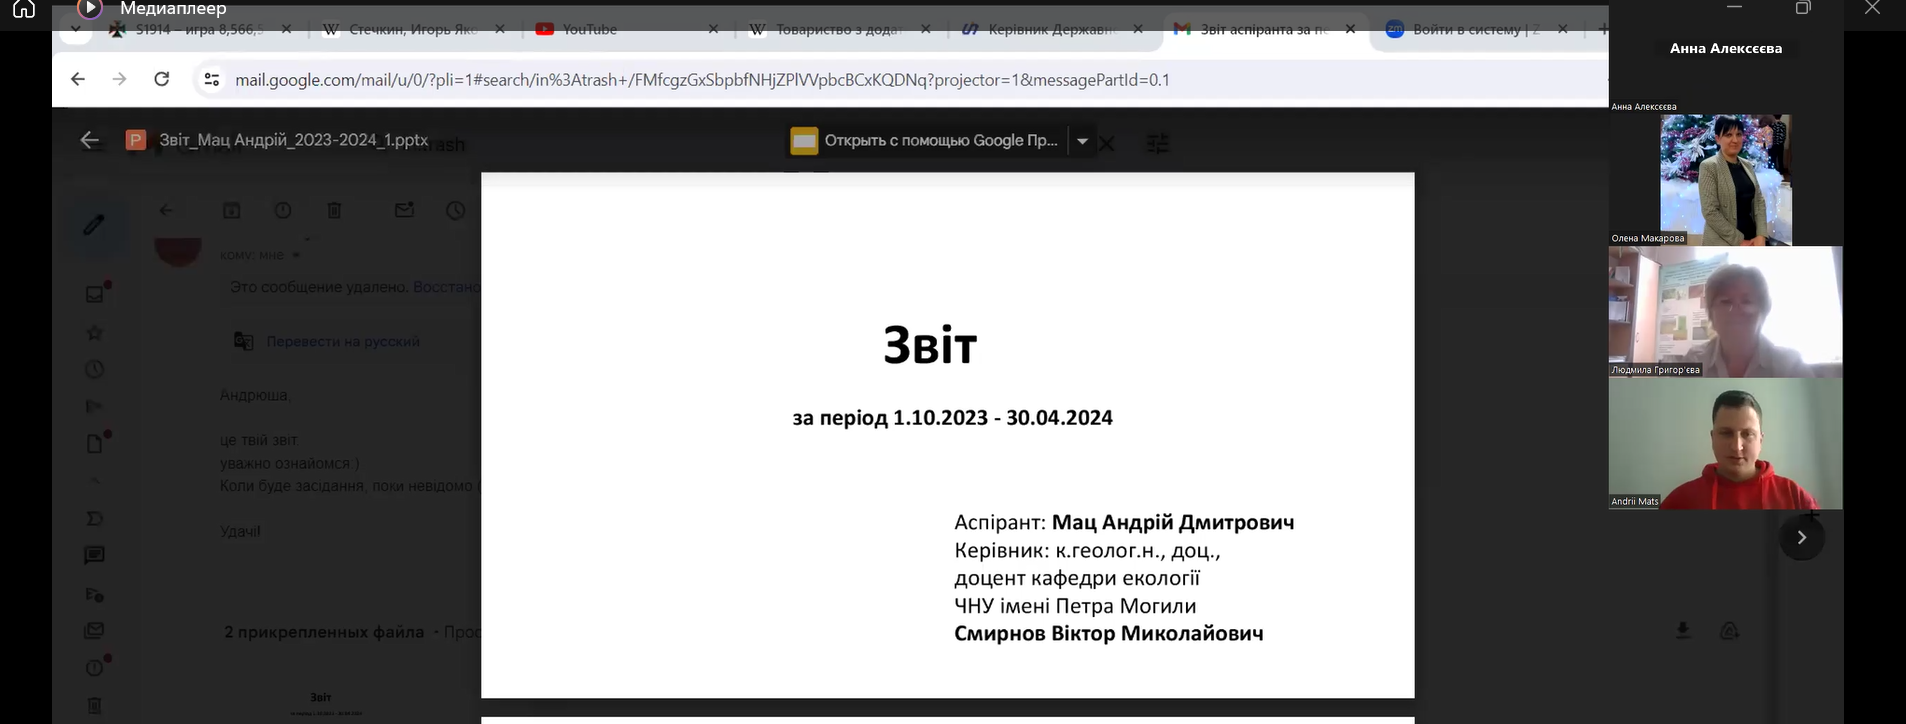This screenshot has width=1906, height=724.
Task: Click the archive icon in mail toolbar
Action: (232, 210)
